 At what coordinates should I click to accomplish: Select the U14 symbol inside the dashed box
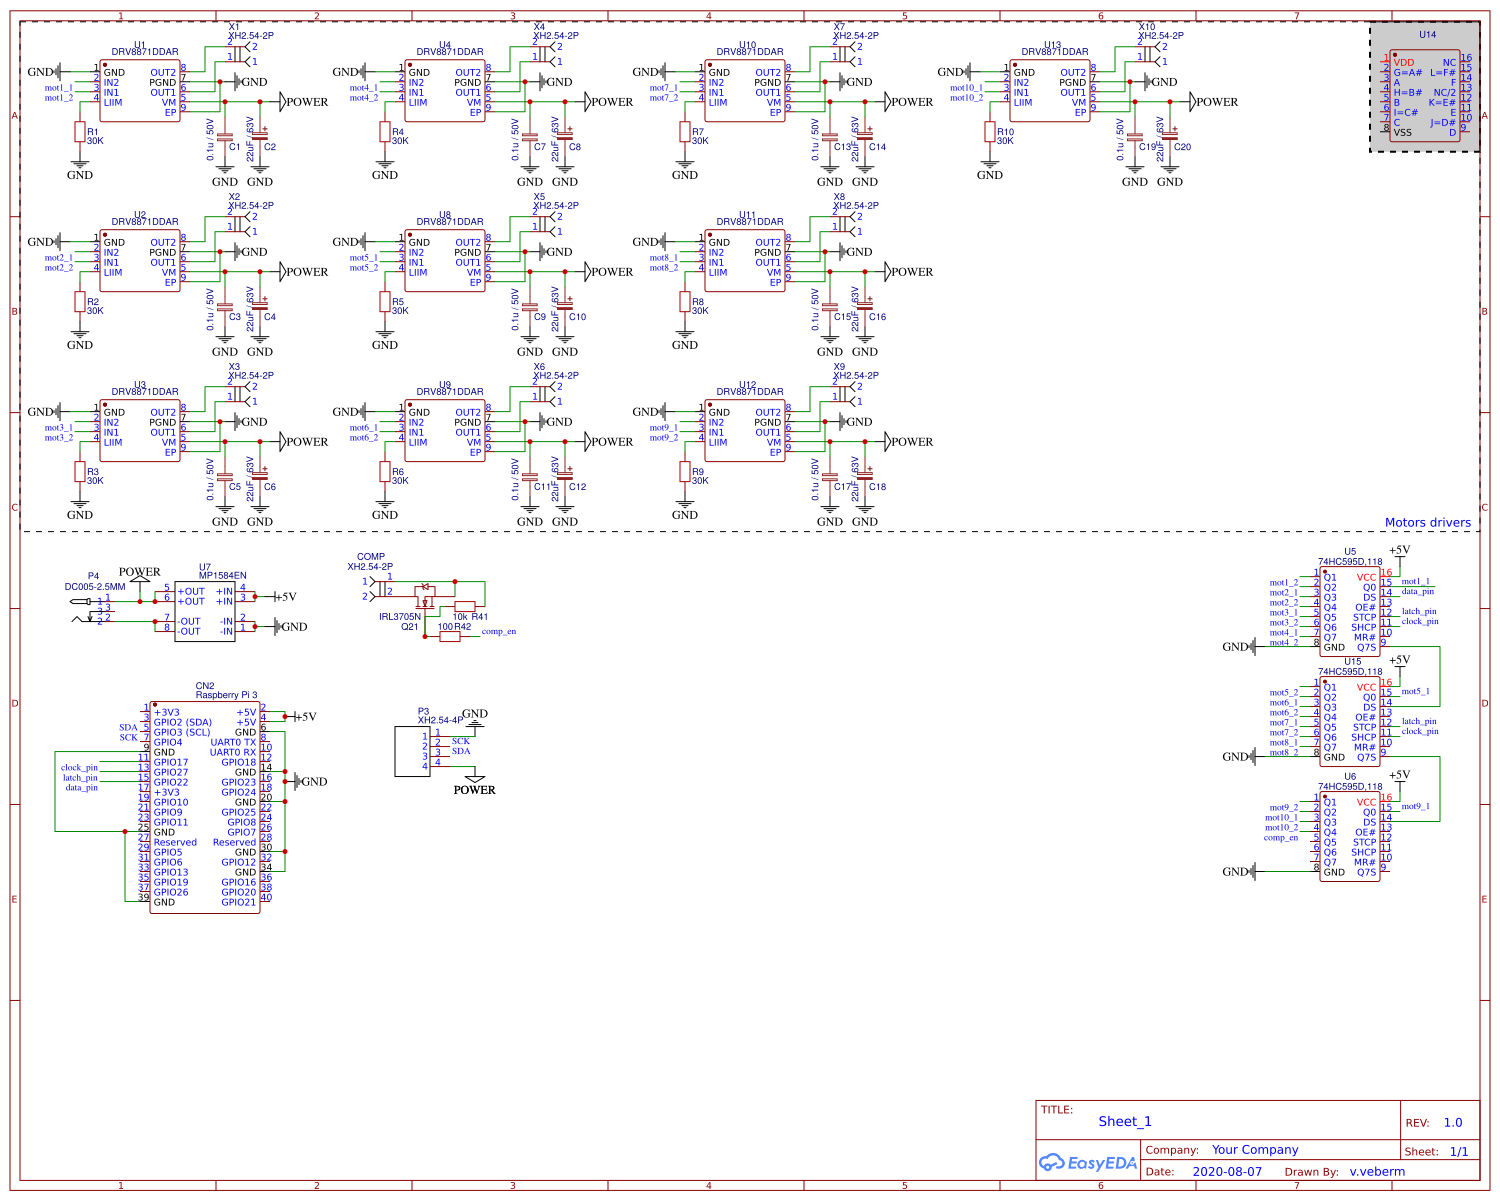1424,95
